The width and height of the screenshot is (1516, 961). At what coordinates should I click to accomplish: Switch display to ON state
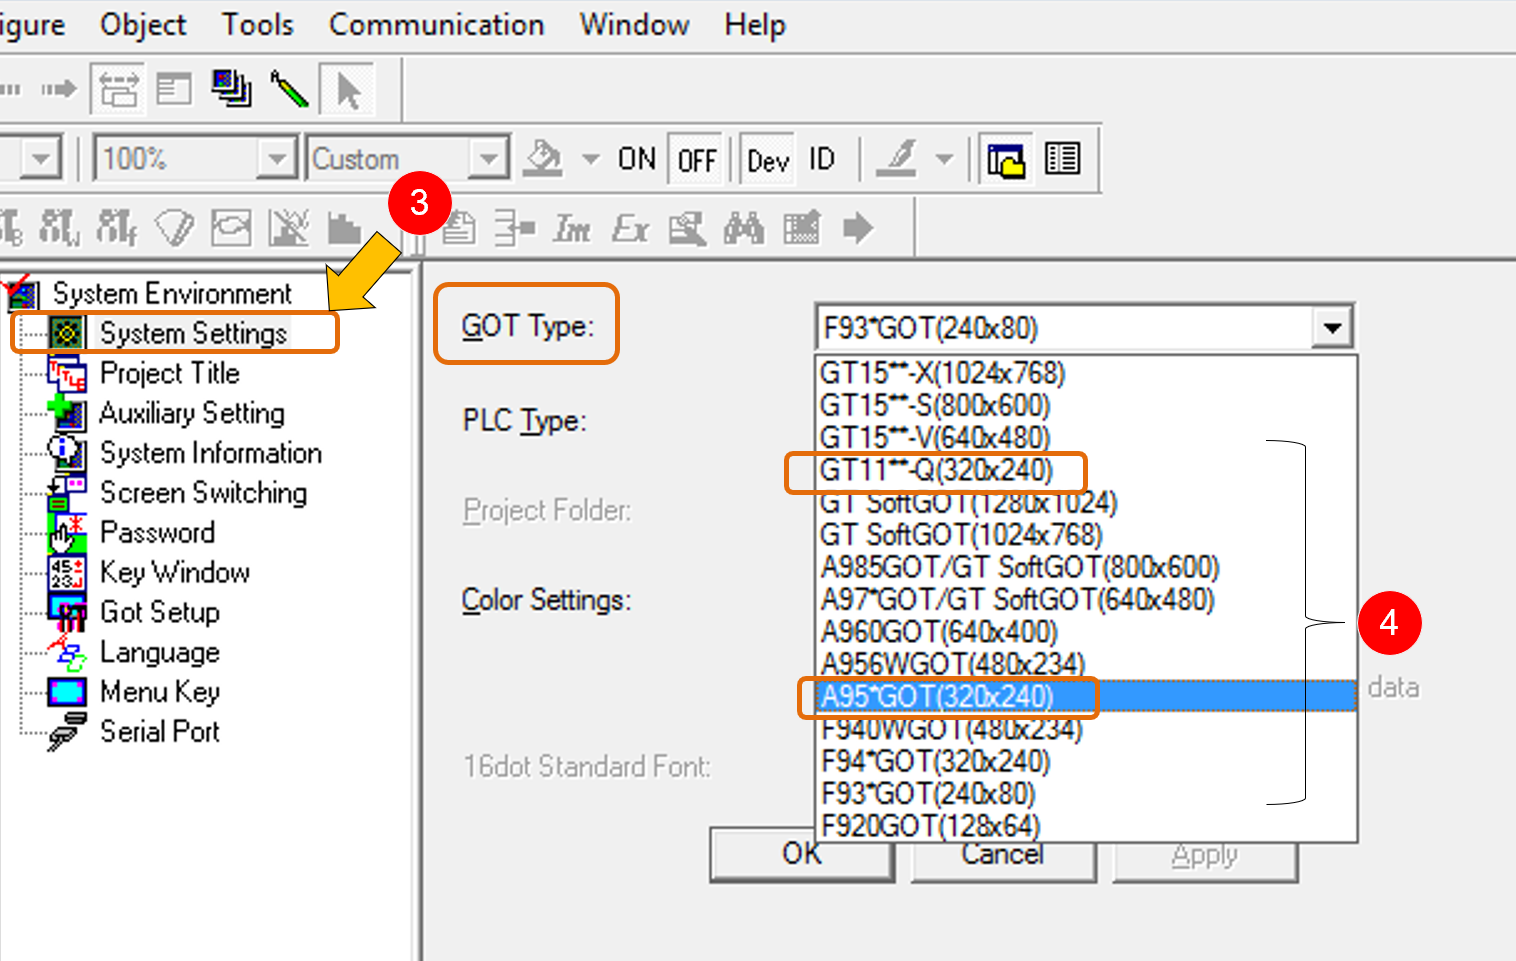[637, 159]
